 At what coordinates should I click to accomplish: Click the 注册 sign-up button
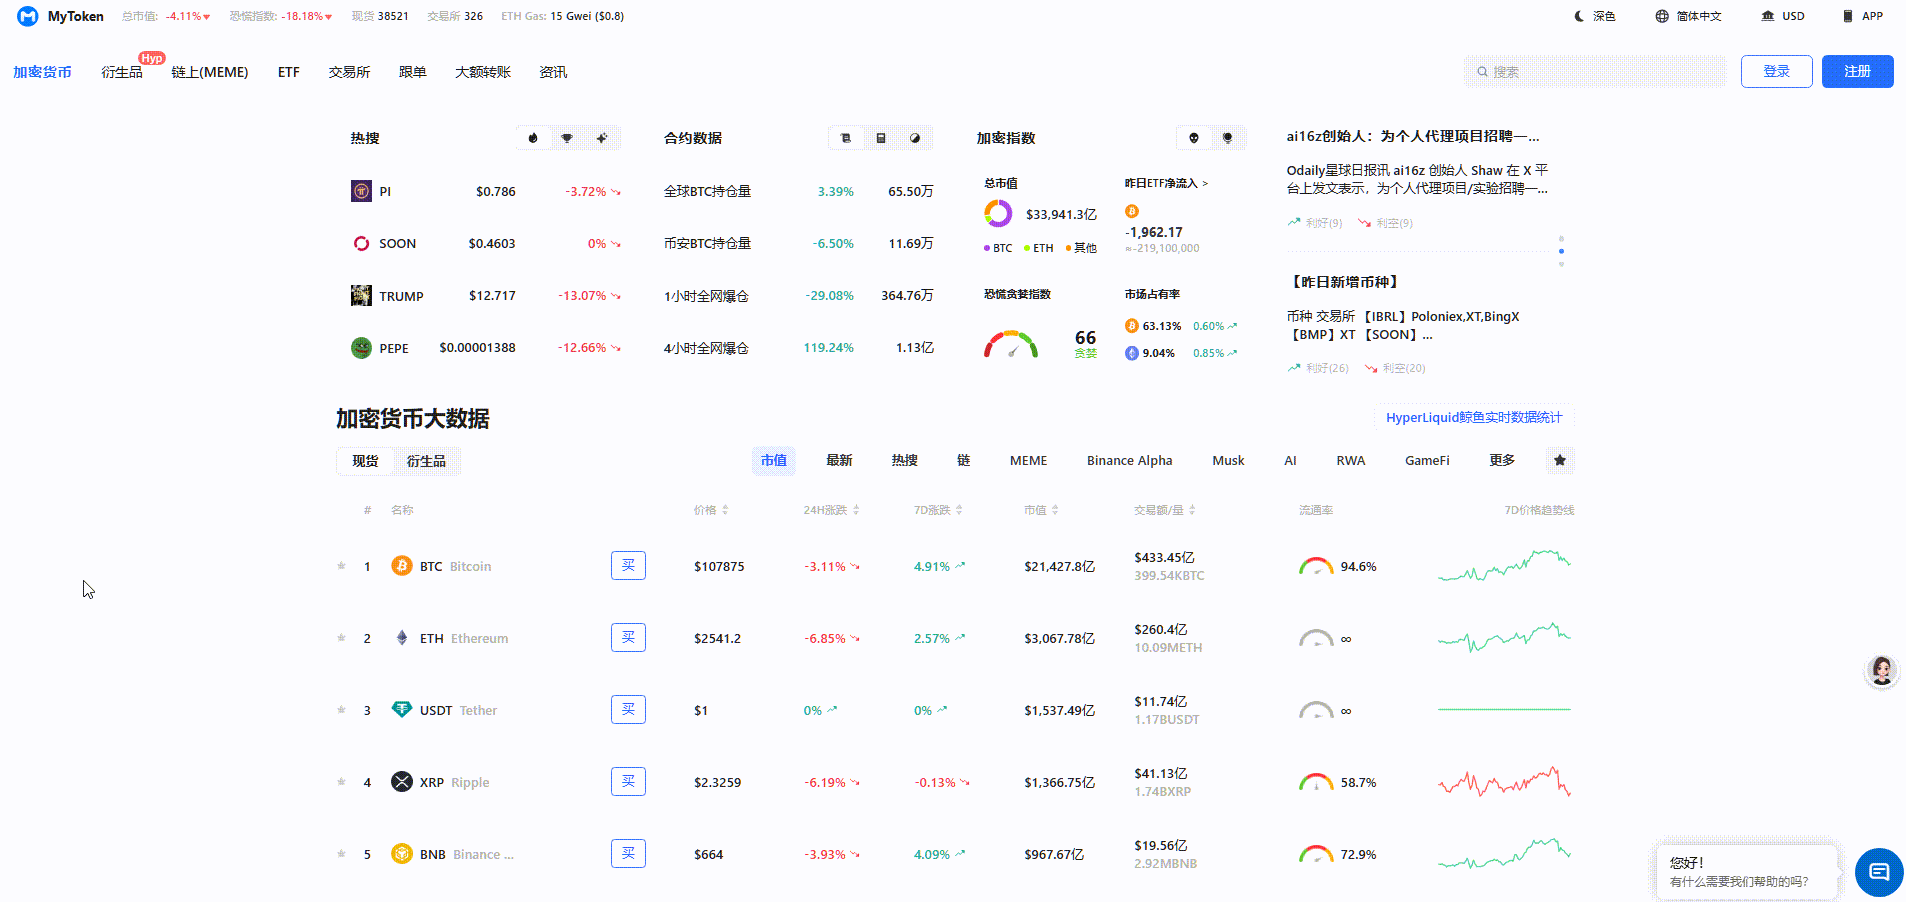pos(1857,71)
